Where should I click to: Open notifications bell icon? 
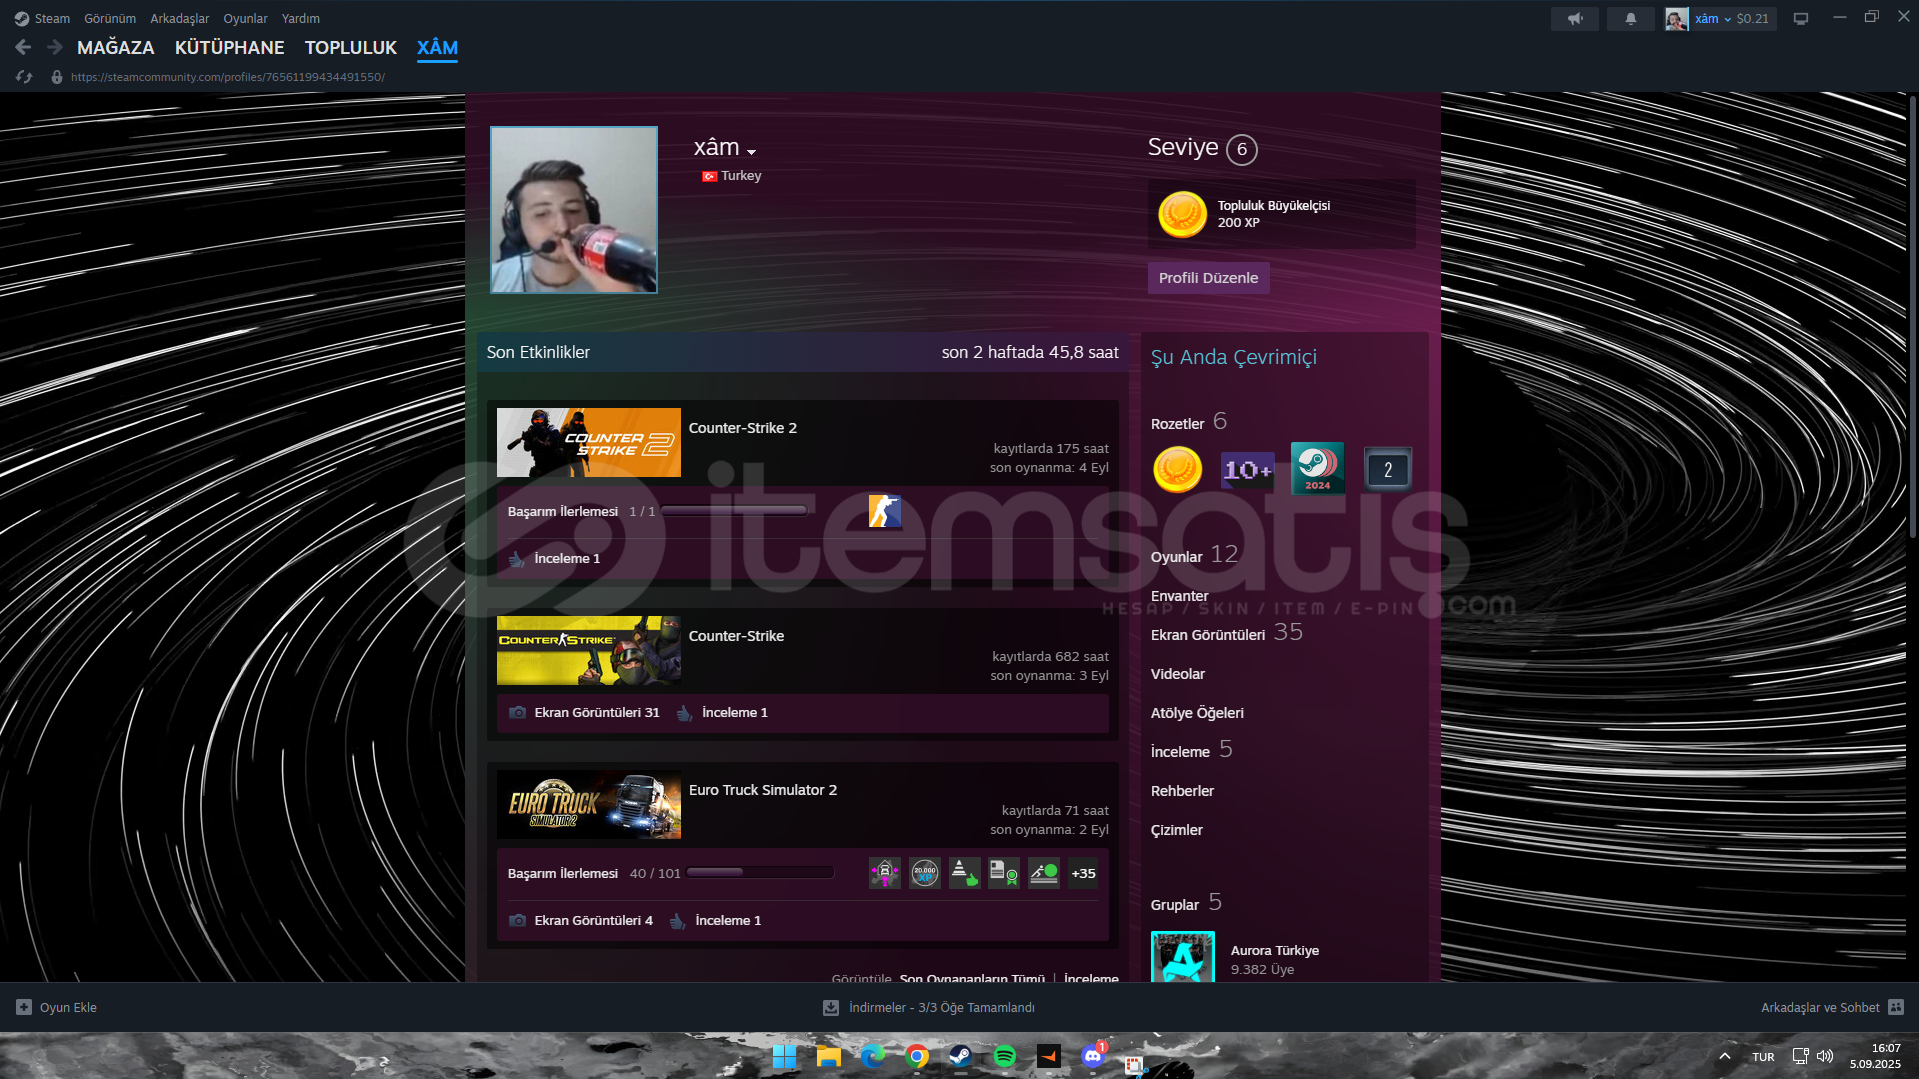tap(1630, 19)
